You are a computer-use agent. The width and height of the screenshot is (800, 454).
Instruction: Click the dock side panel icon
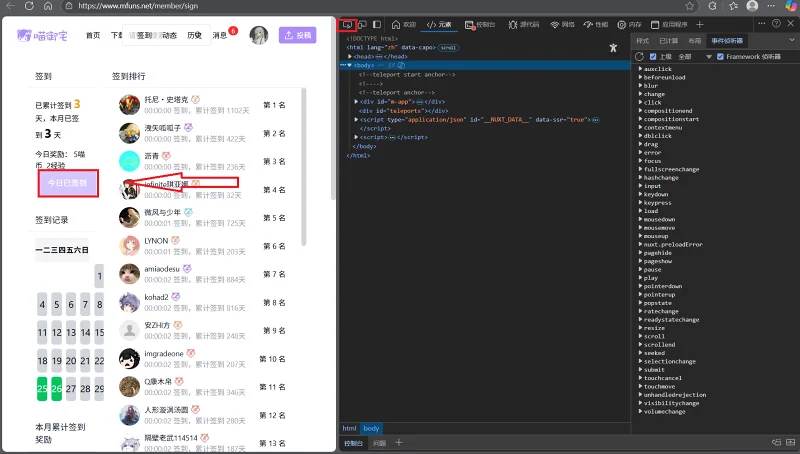pos(377,24)
